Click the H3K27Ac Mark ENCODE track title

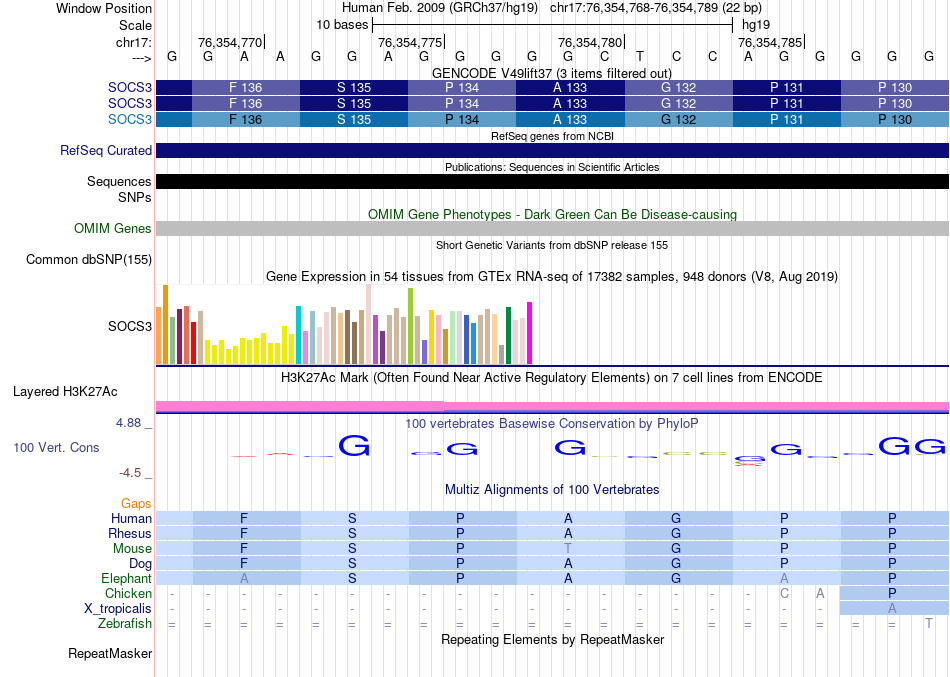coord(552,378)
